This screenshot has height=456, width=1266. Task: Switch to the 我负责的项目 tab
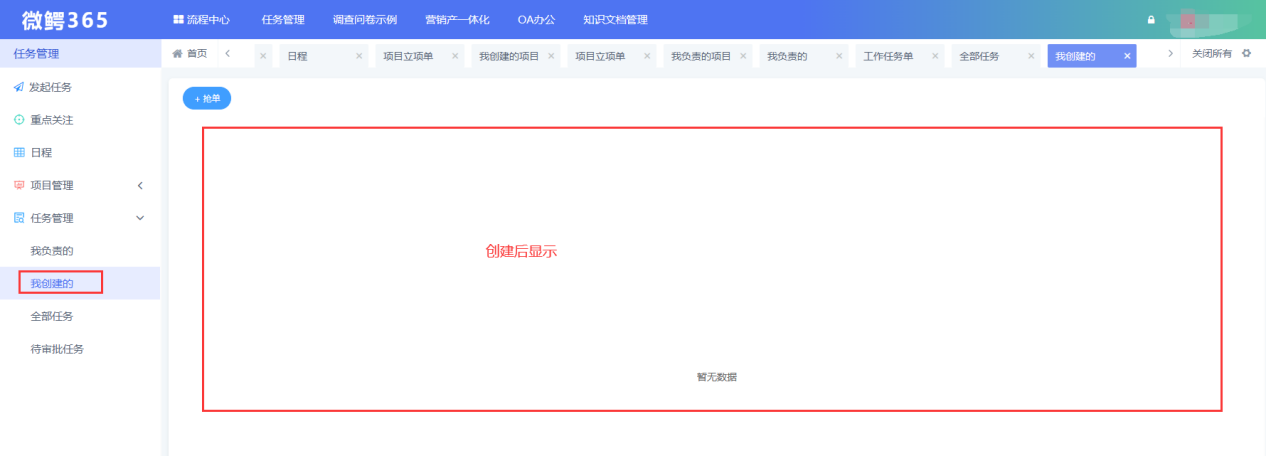701,56
